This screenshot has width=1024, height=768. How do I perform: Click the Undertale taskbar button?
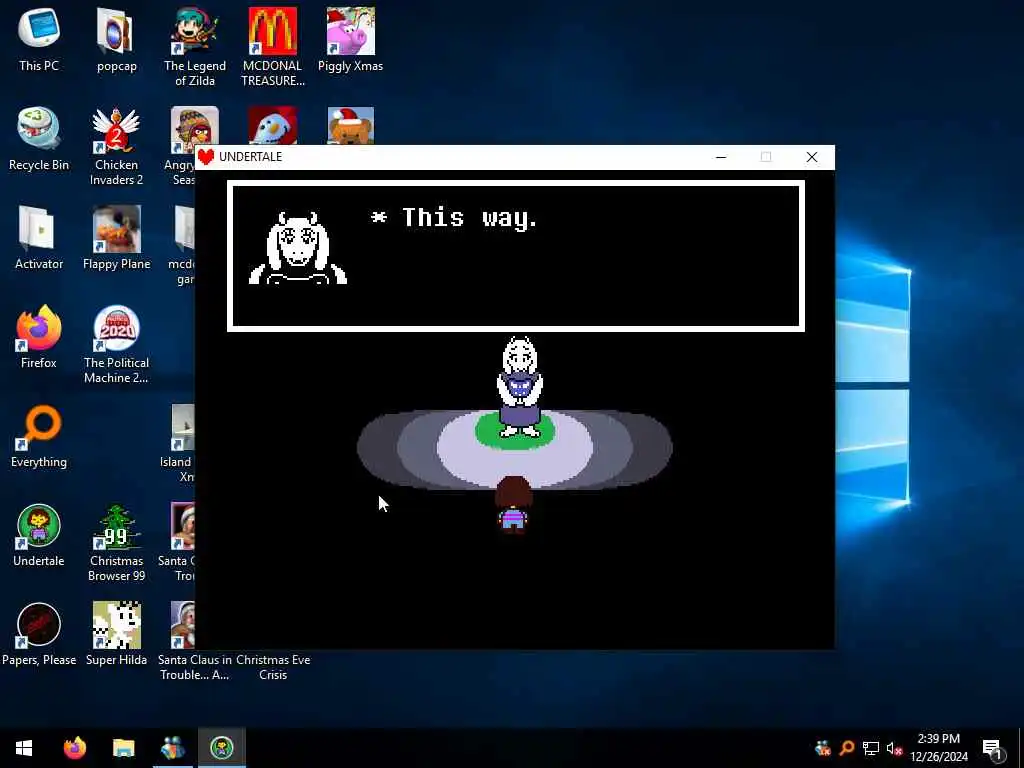pos(222,748)
